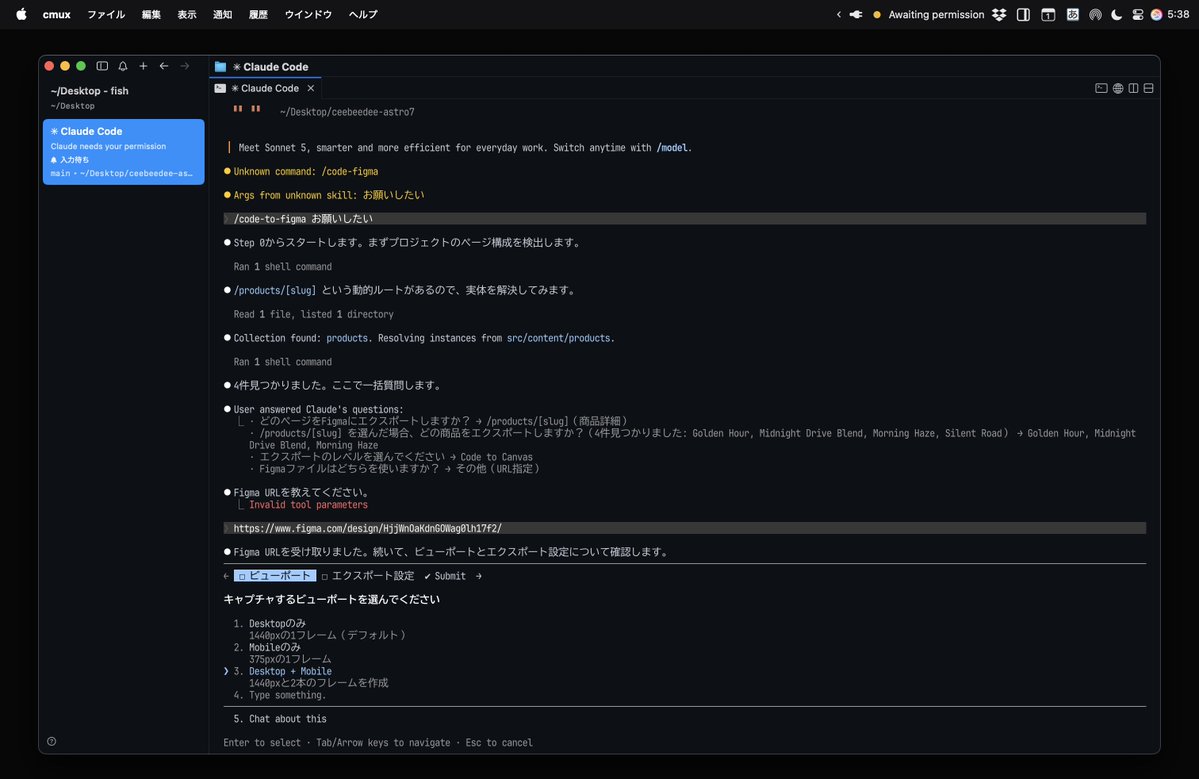Switch to the Claude Code terminal tab

(x=265, y=89)
